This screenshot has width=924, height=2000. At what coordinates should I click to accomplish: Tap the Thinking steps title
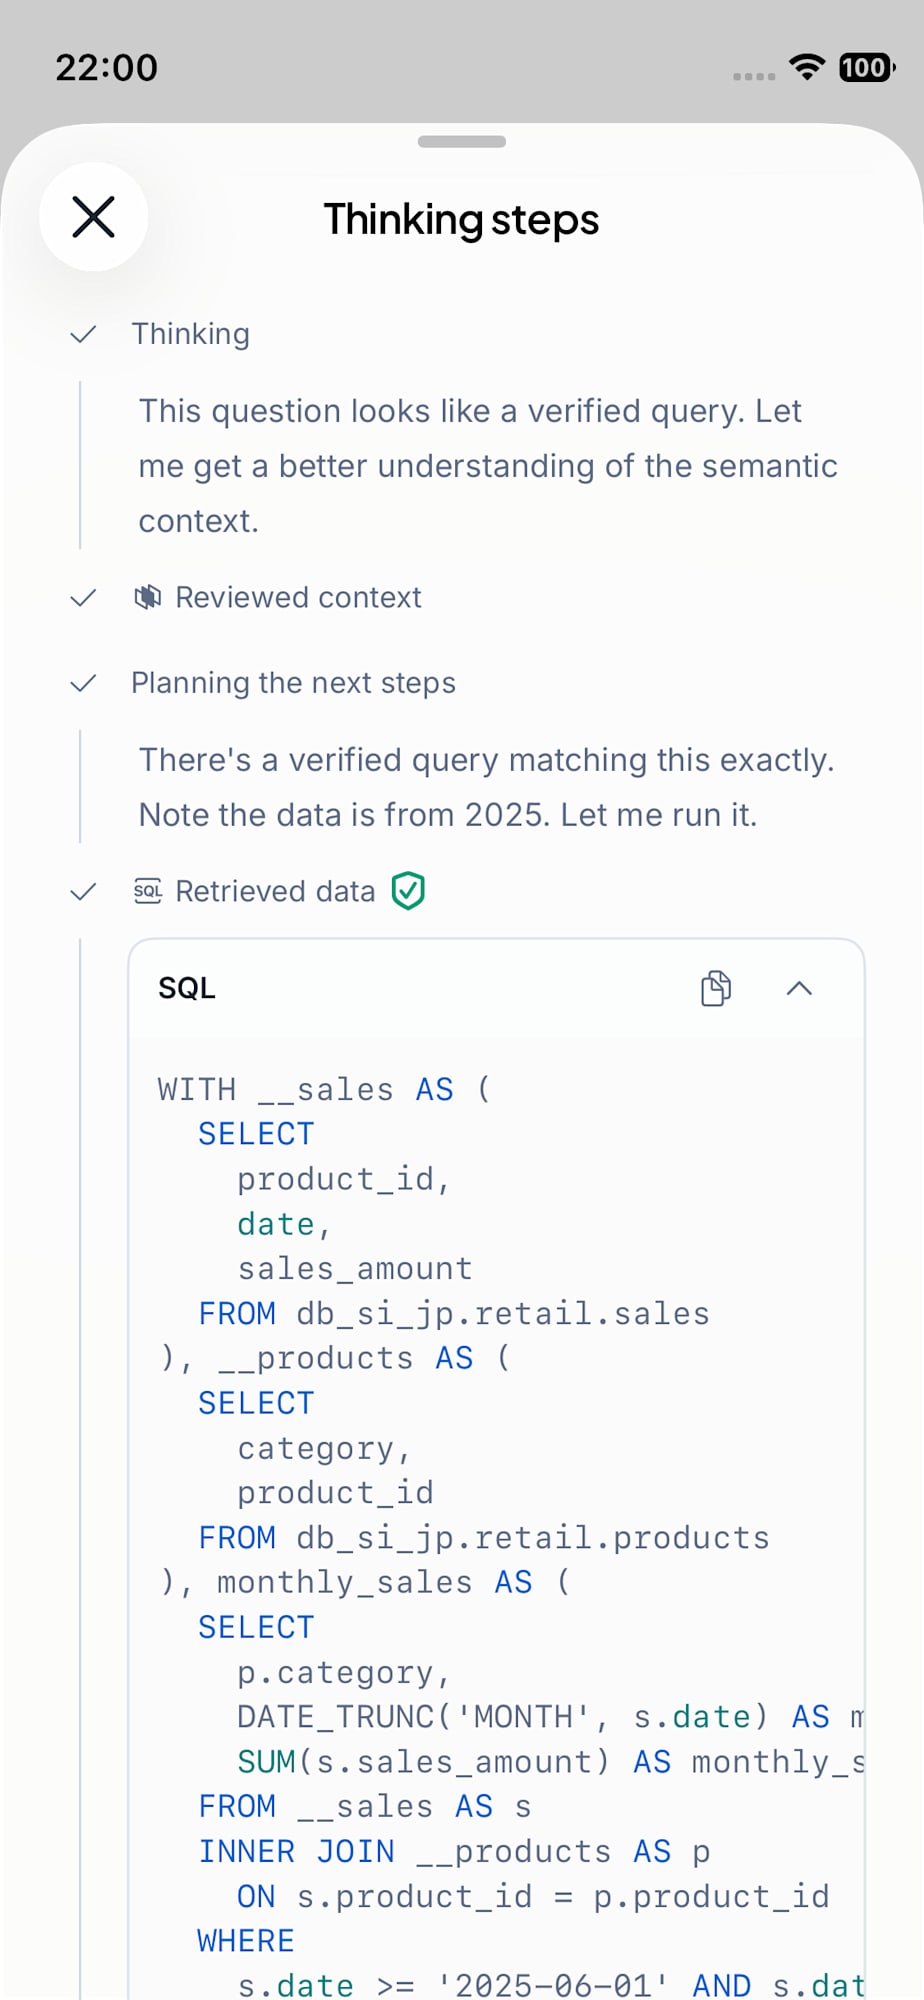coord(461,219)
